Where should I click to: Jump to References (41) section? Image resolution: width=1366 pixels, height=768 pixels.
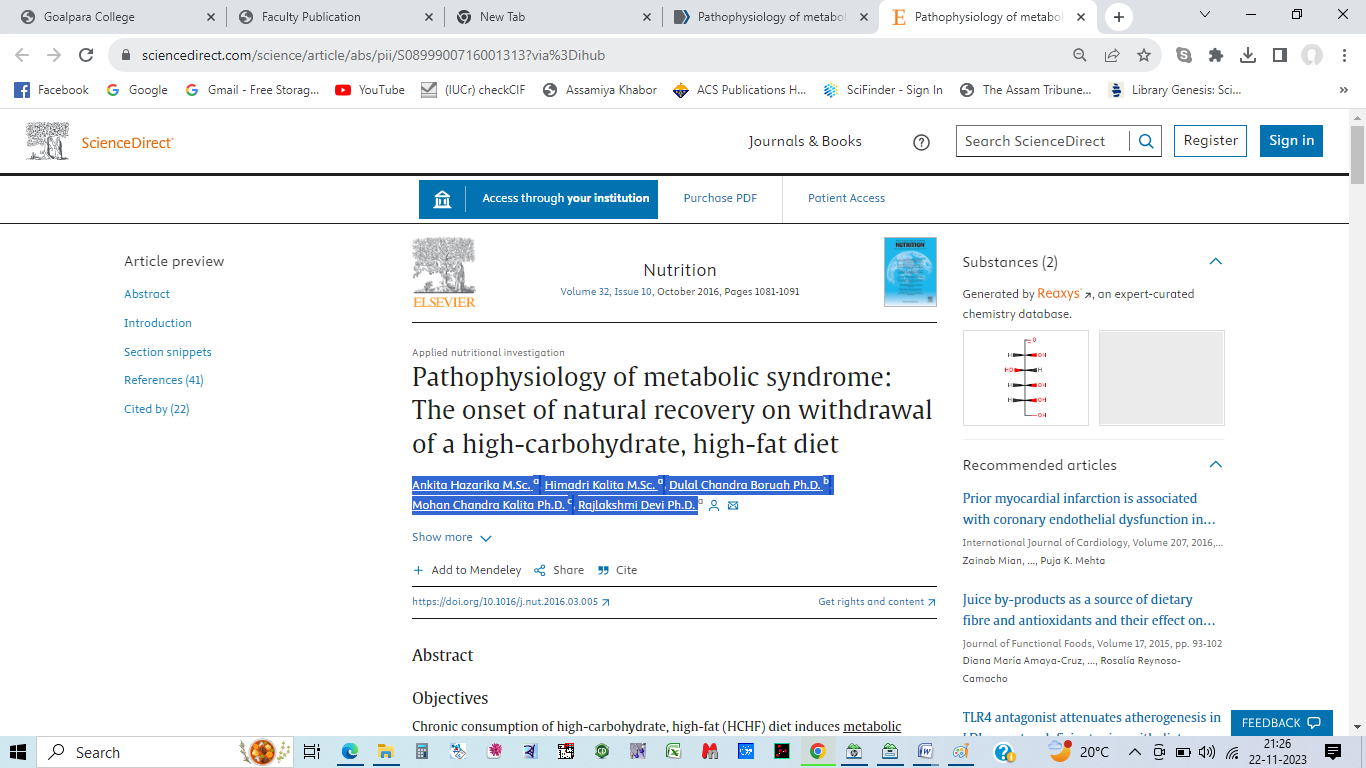[x=164, y=380]
